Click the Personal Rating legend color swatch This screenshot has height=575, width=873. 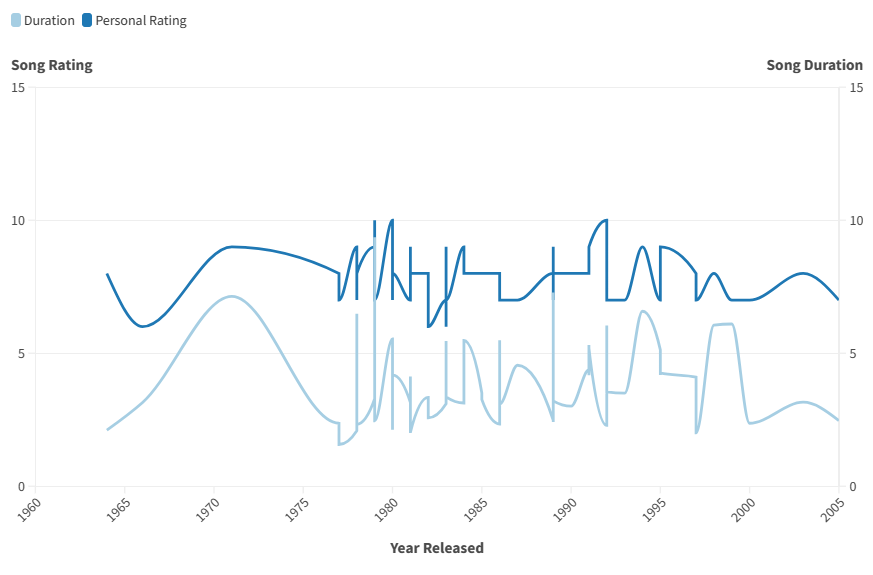click(87, 20)
